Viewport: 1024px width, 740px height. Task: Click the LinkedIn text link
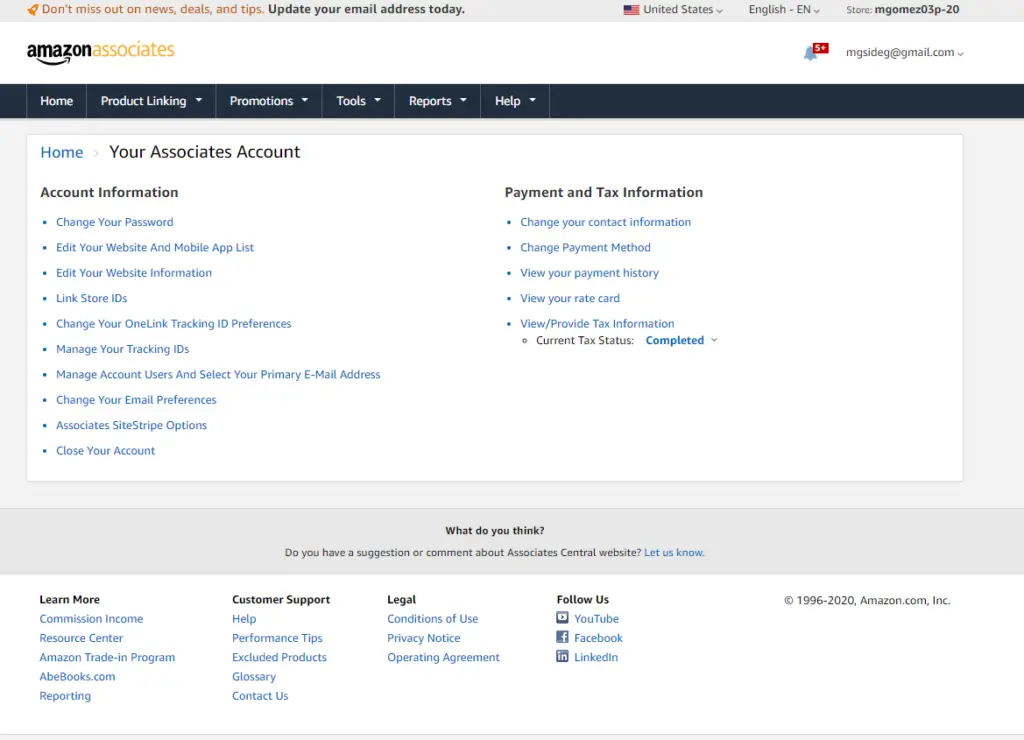pos(596,658)
